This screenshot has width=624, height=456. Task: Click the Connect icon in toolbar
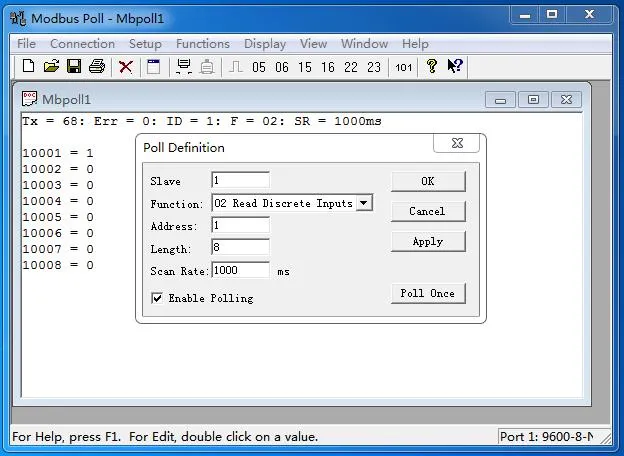point(184,66)
